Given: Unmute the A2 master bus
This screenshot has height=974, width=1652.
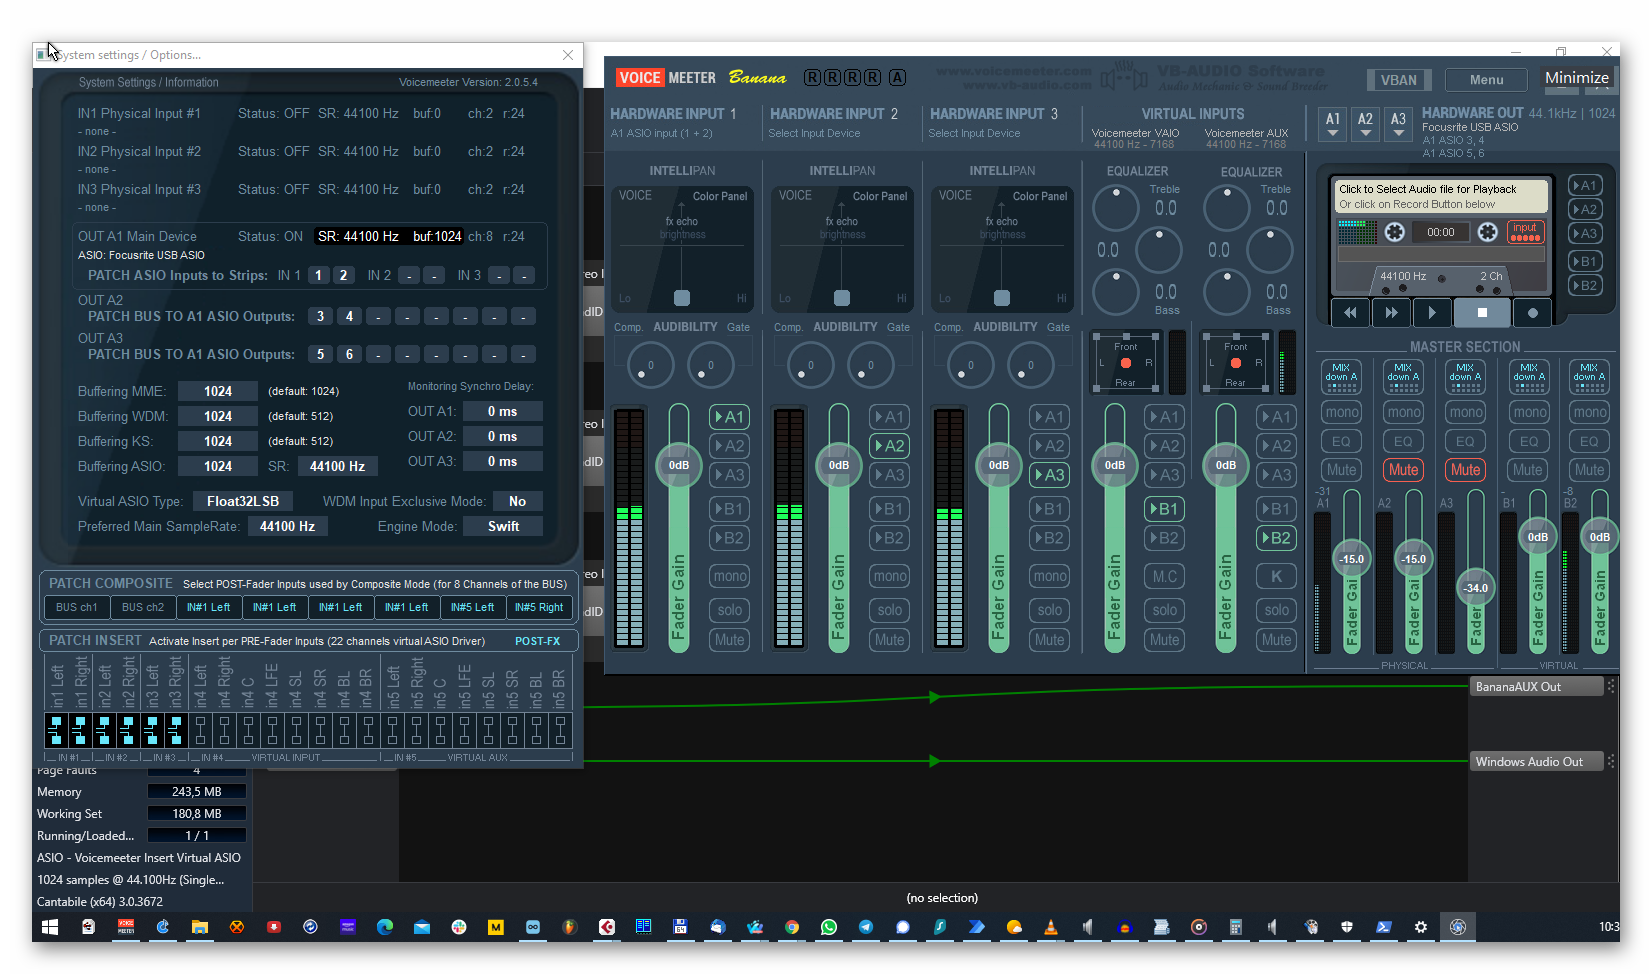Looking at the screenshot, I should pos(1403,470).
